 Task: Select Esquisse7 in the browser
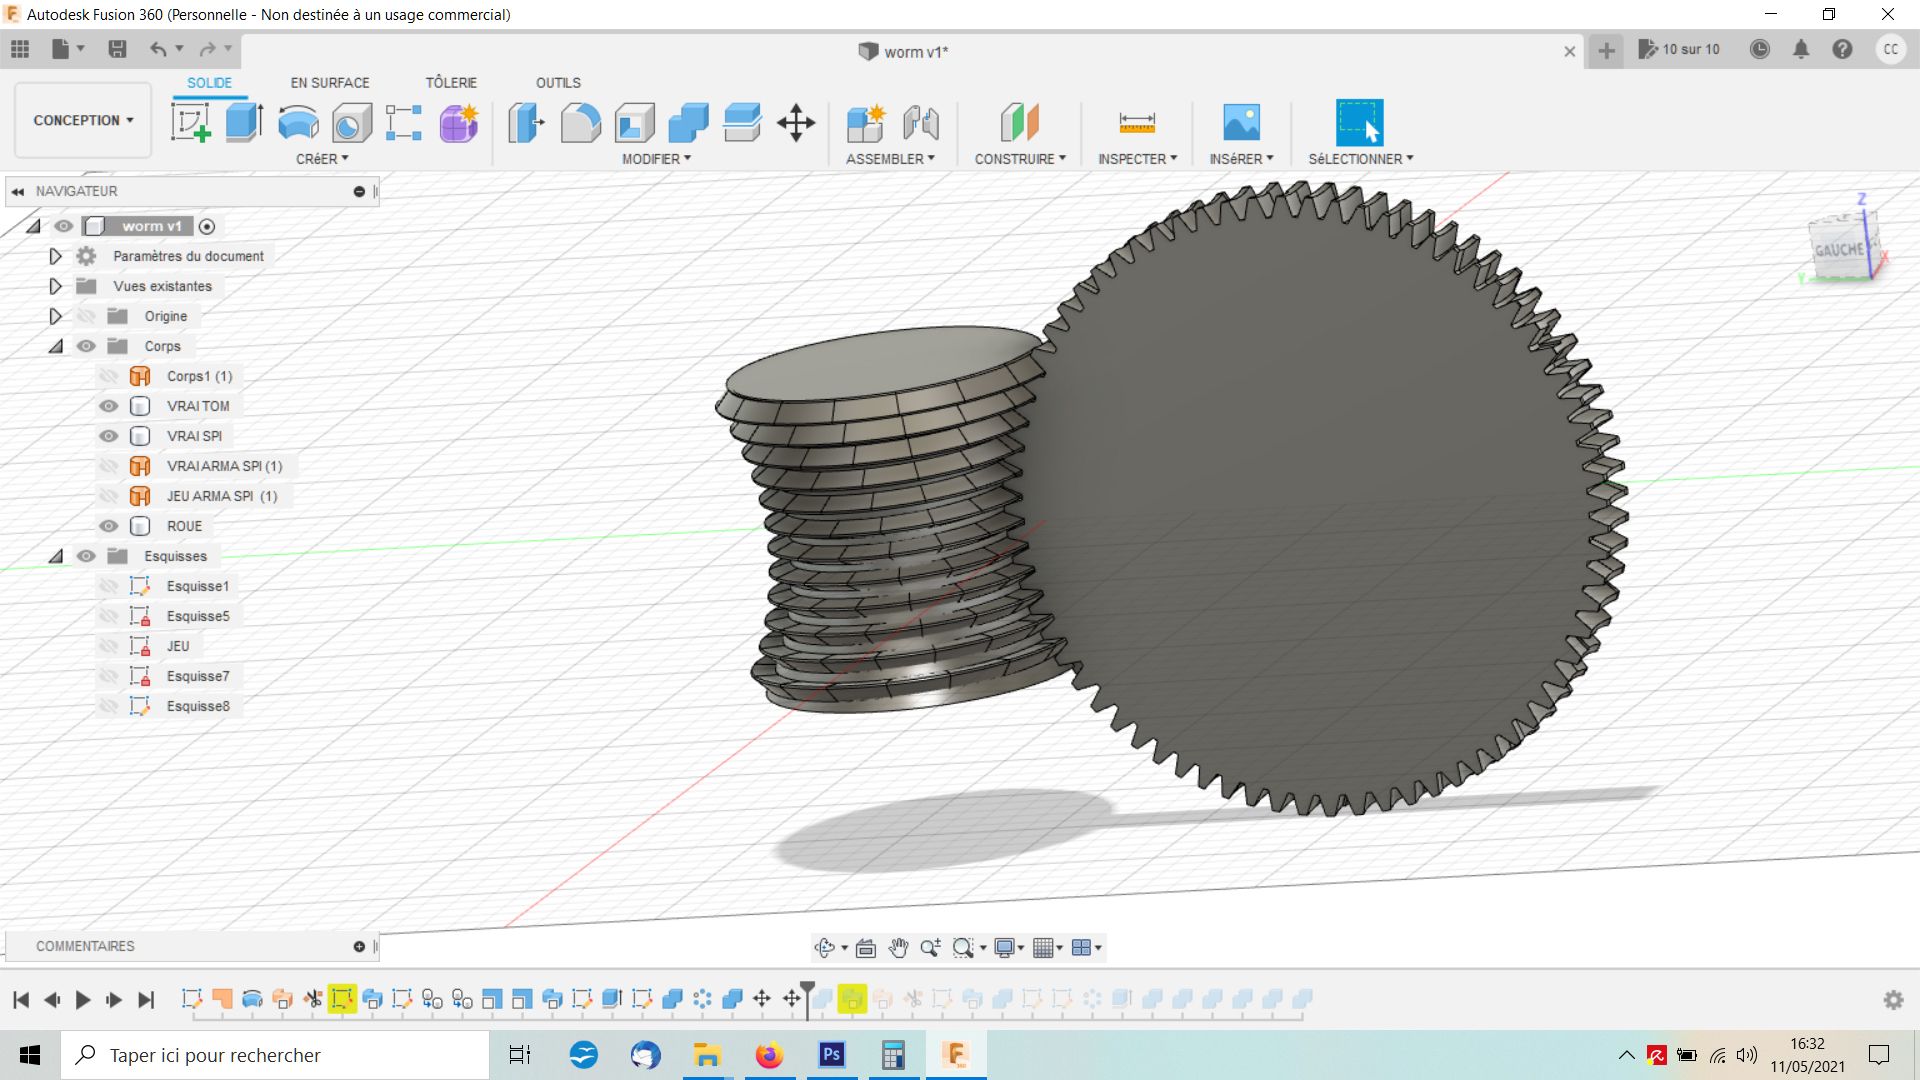coord(197,676)
